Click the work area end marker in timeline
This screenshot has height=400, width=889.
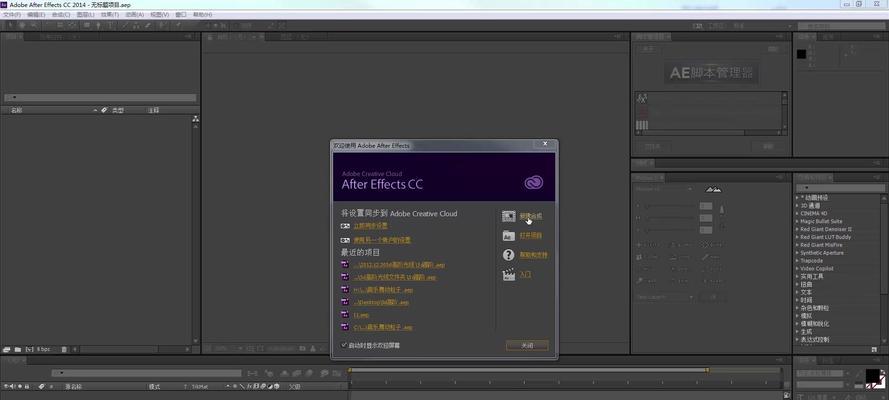[707, 370]
